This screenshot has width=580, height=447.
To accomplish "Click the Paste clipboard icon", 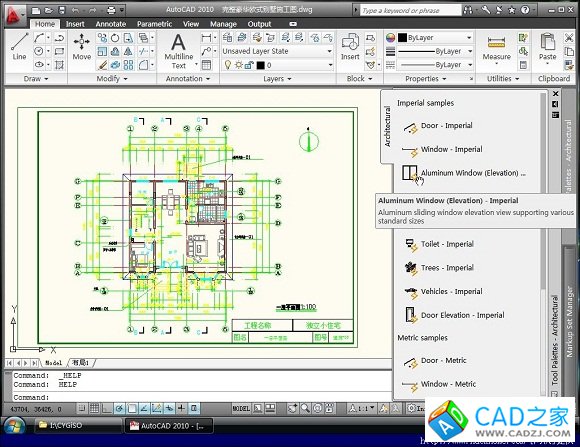I will click(547, 48).
